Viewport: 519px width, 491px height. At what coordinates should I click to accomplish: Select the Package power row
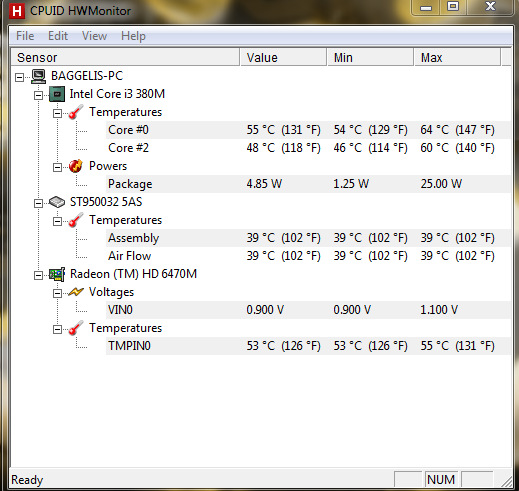309,184
